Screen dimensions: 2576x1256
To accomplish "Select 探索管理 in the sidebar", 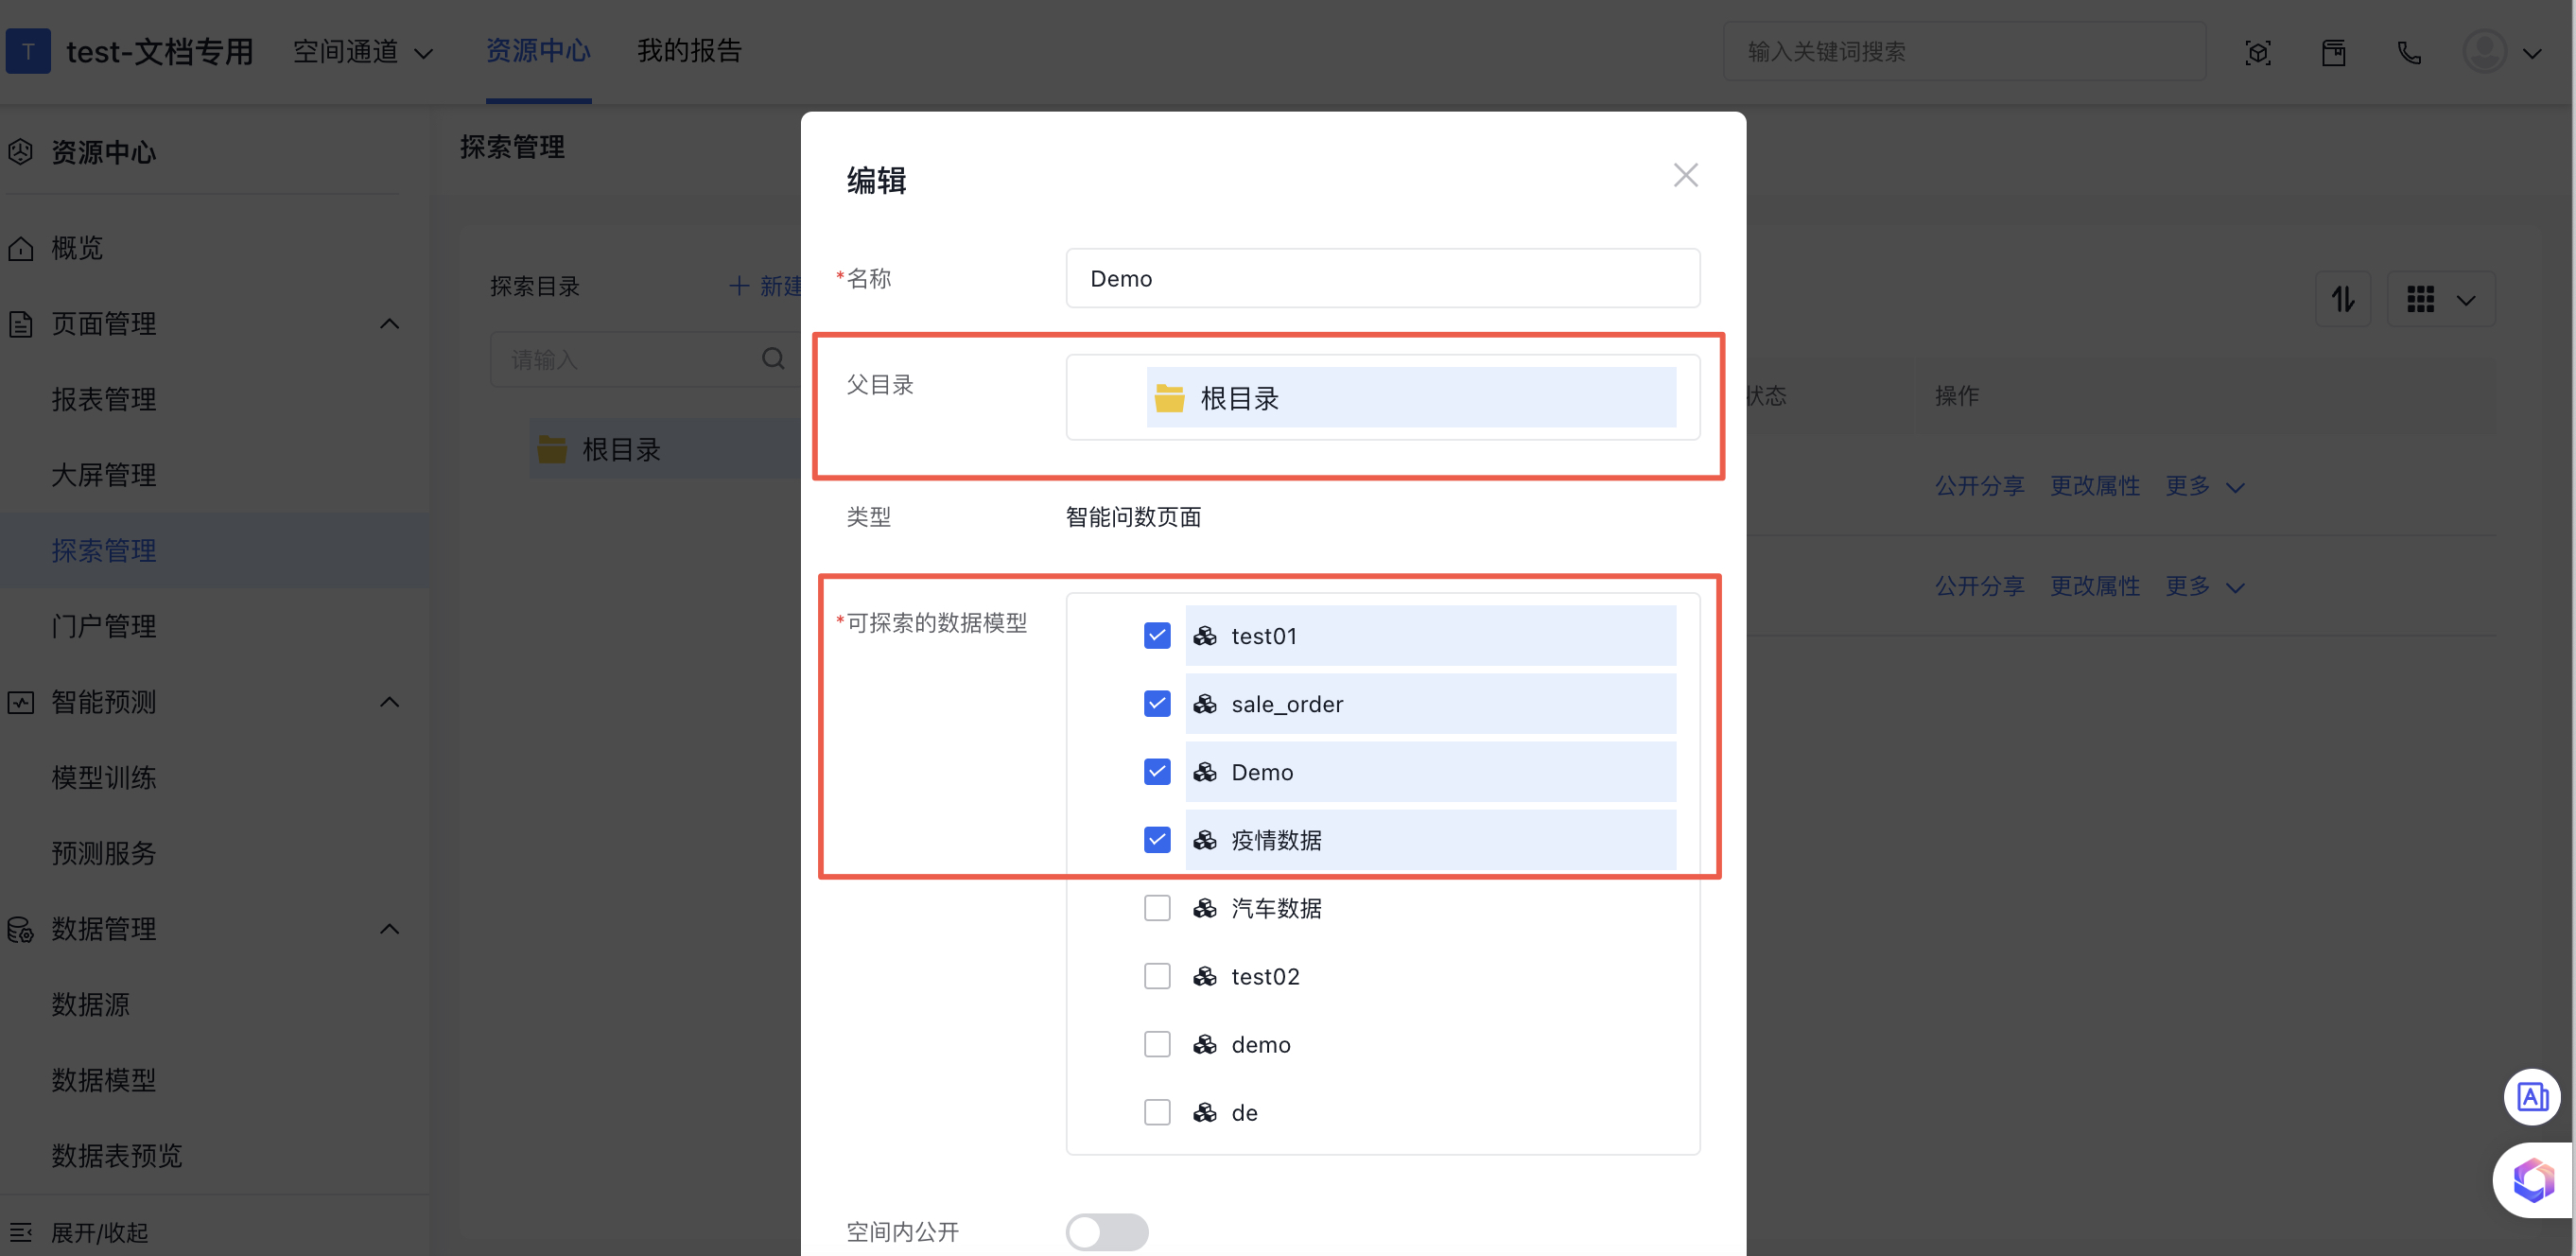I will (104, 550).
